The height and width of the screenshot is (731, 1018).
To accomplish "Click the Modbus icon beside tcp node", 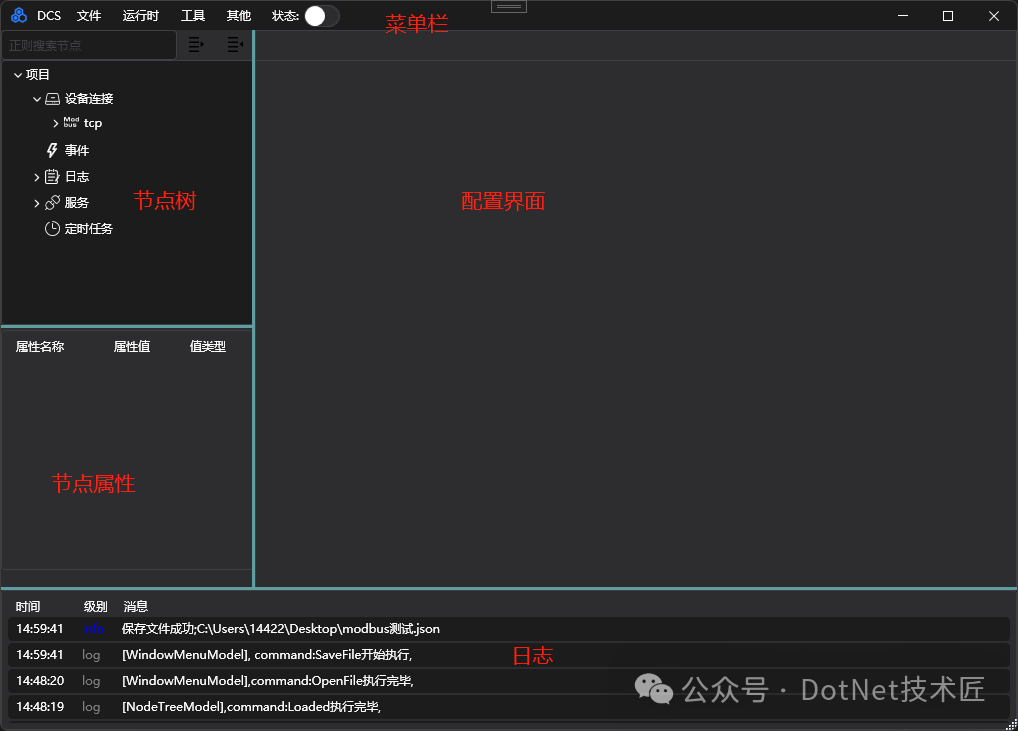I will 71,122.
